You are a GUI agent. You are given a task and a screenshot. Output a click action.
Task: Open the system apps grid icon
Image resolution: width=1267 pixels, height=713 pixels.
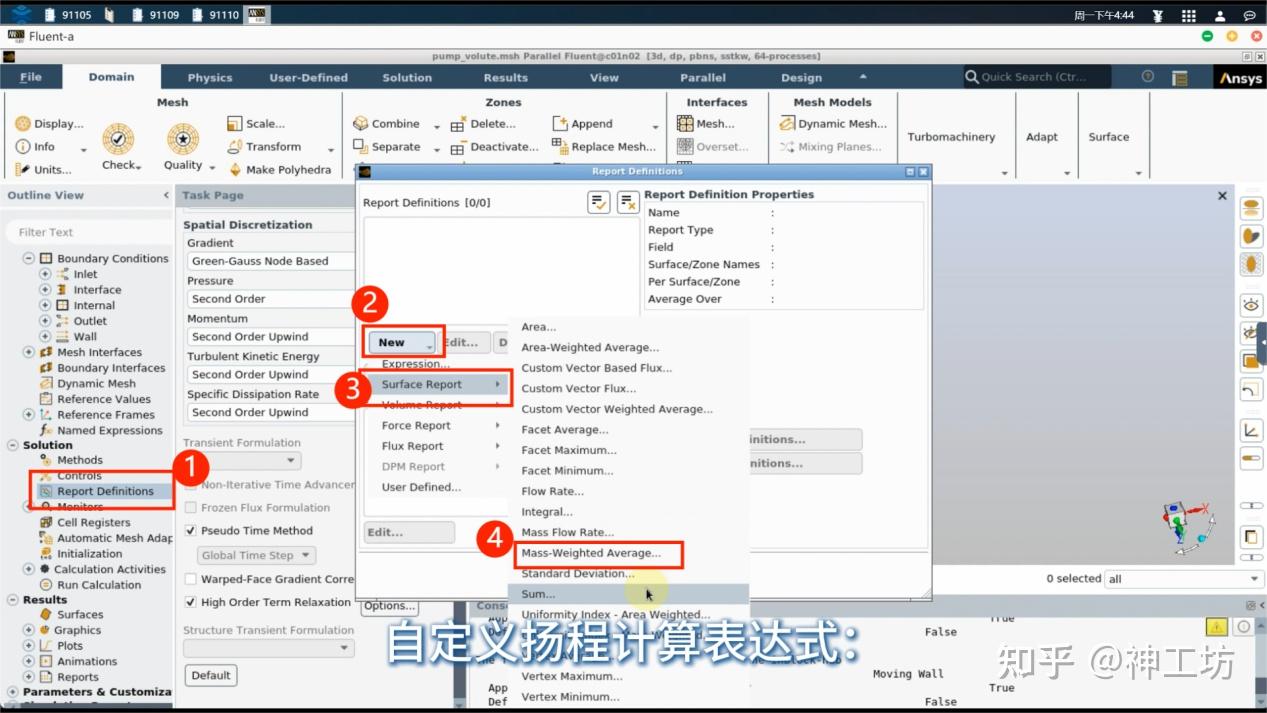pyautogui.click(x=1189, y=15)
